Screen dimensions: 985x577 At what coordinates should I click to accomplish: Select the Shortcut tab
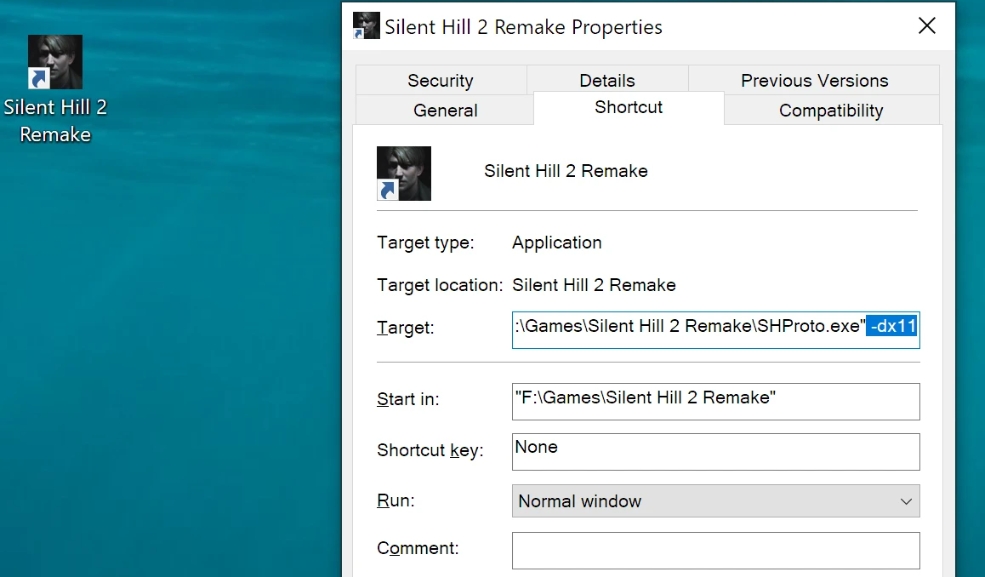[x=628, y=107]
